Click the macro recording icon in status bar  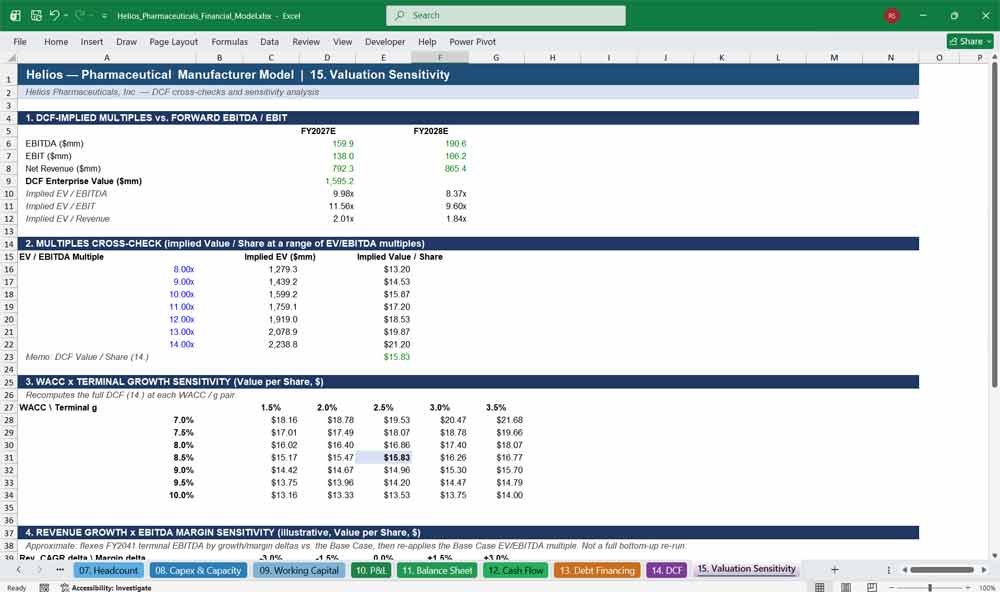click(x=44, y=588)
